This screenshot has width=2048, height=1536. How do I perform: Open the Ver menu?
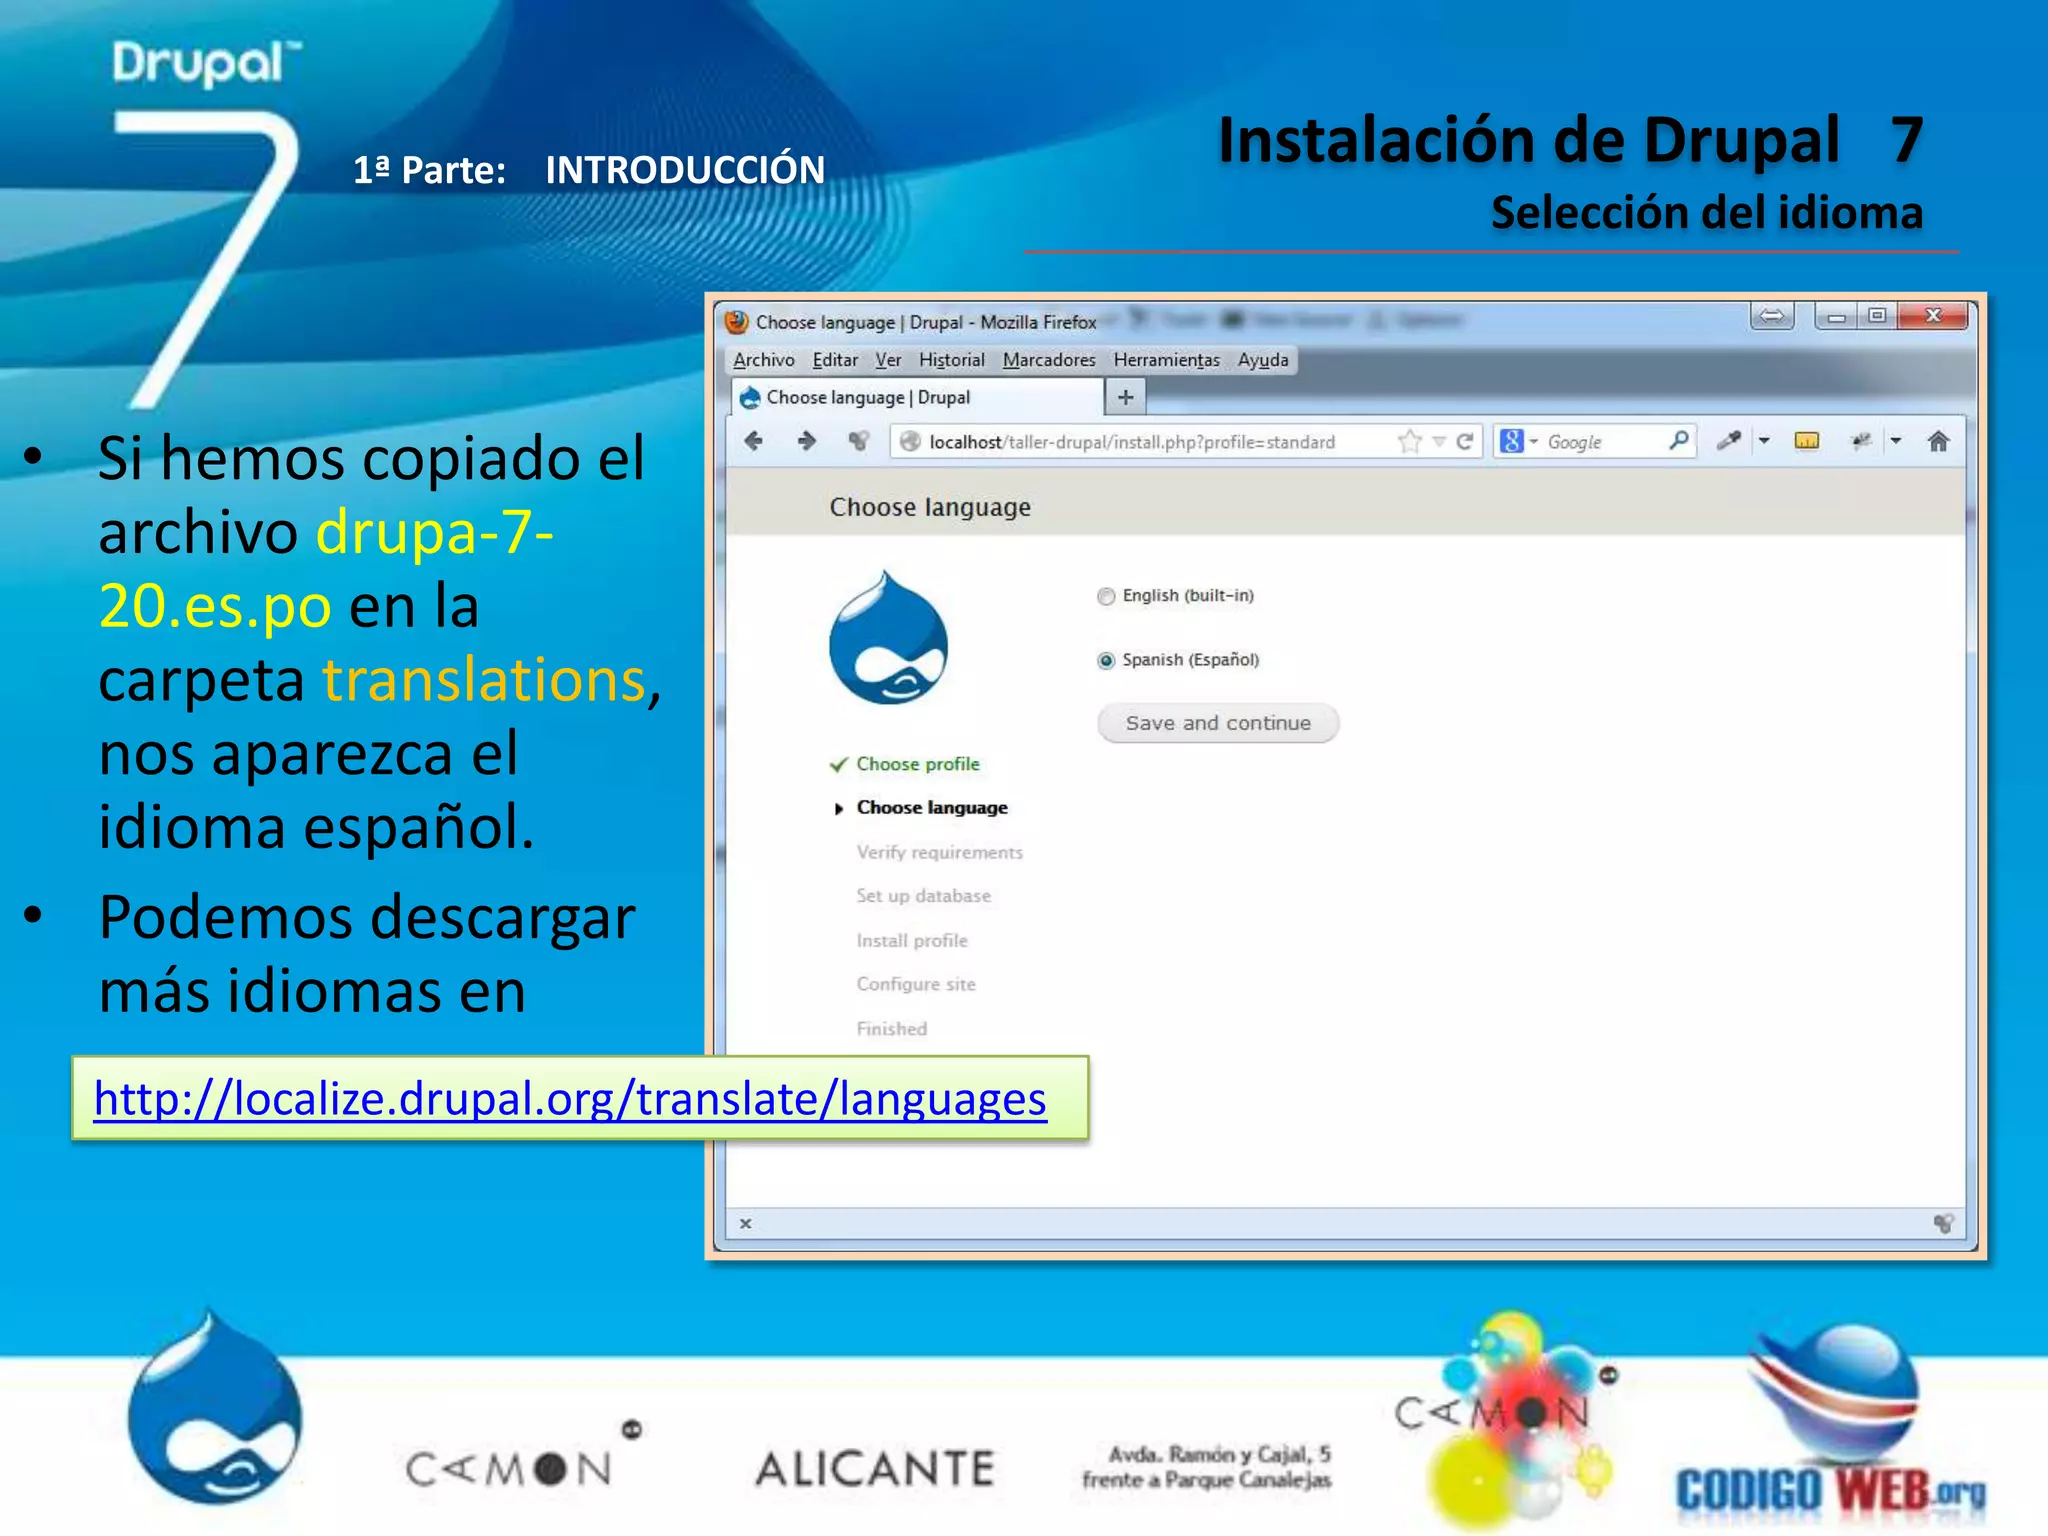[888, 360]
